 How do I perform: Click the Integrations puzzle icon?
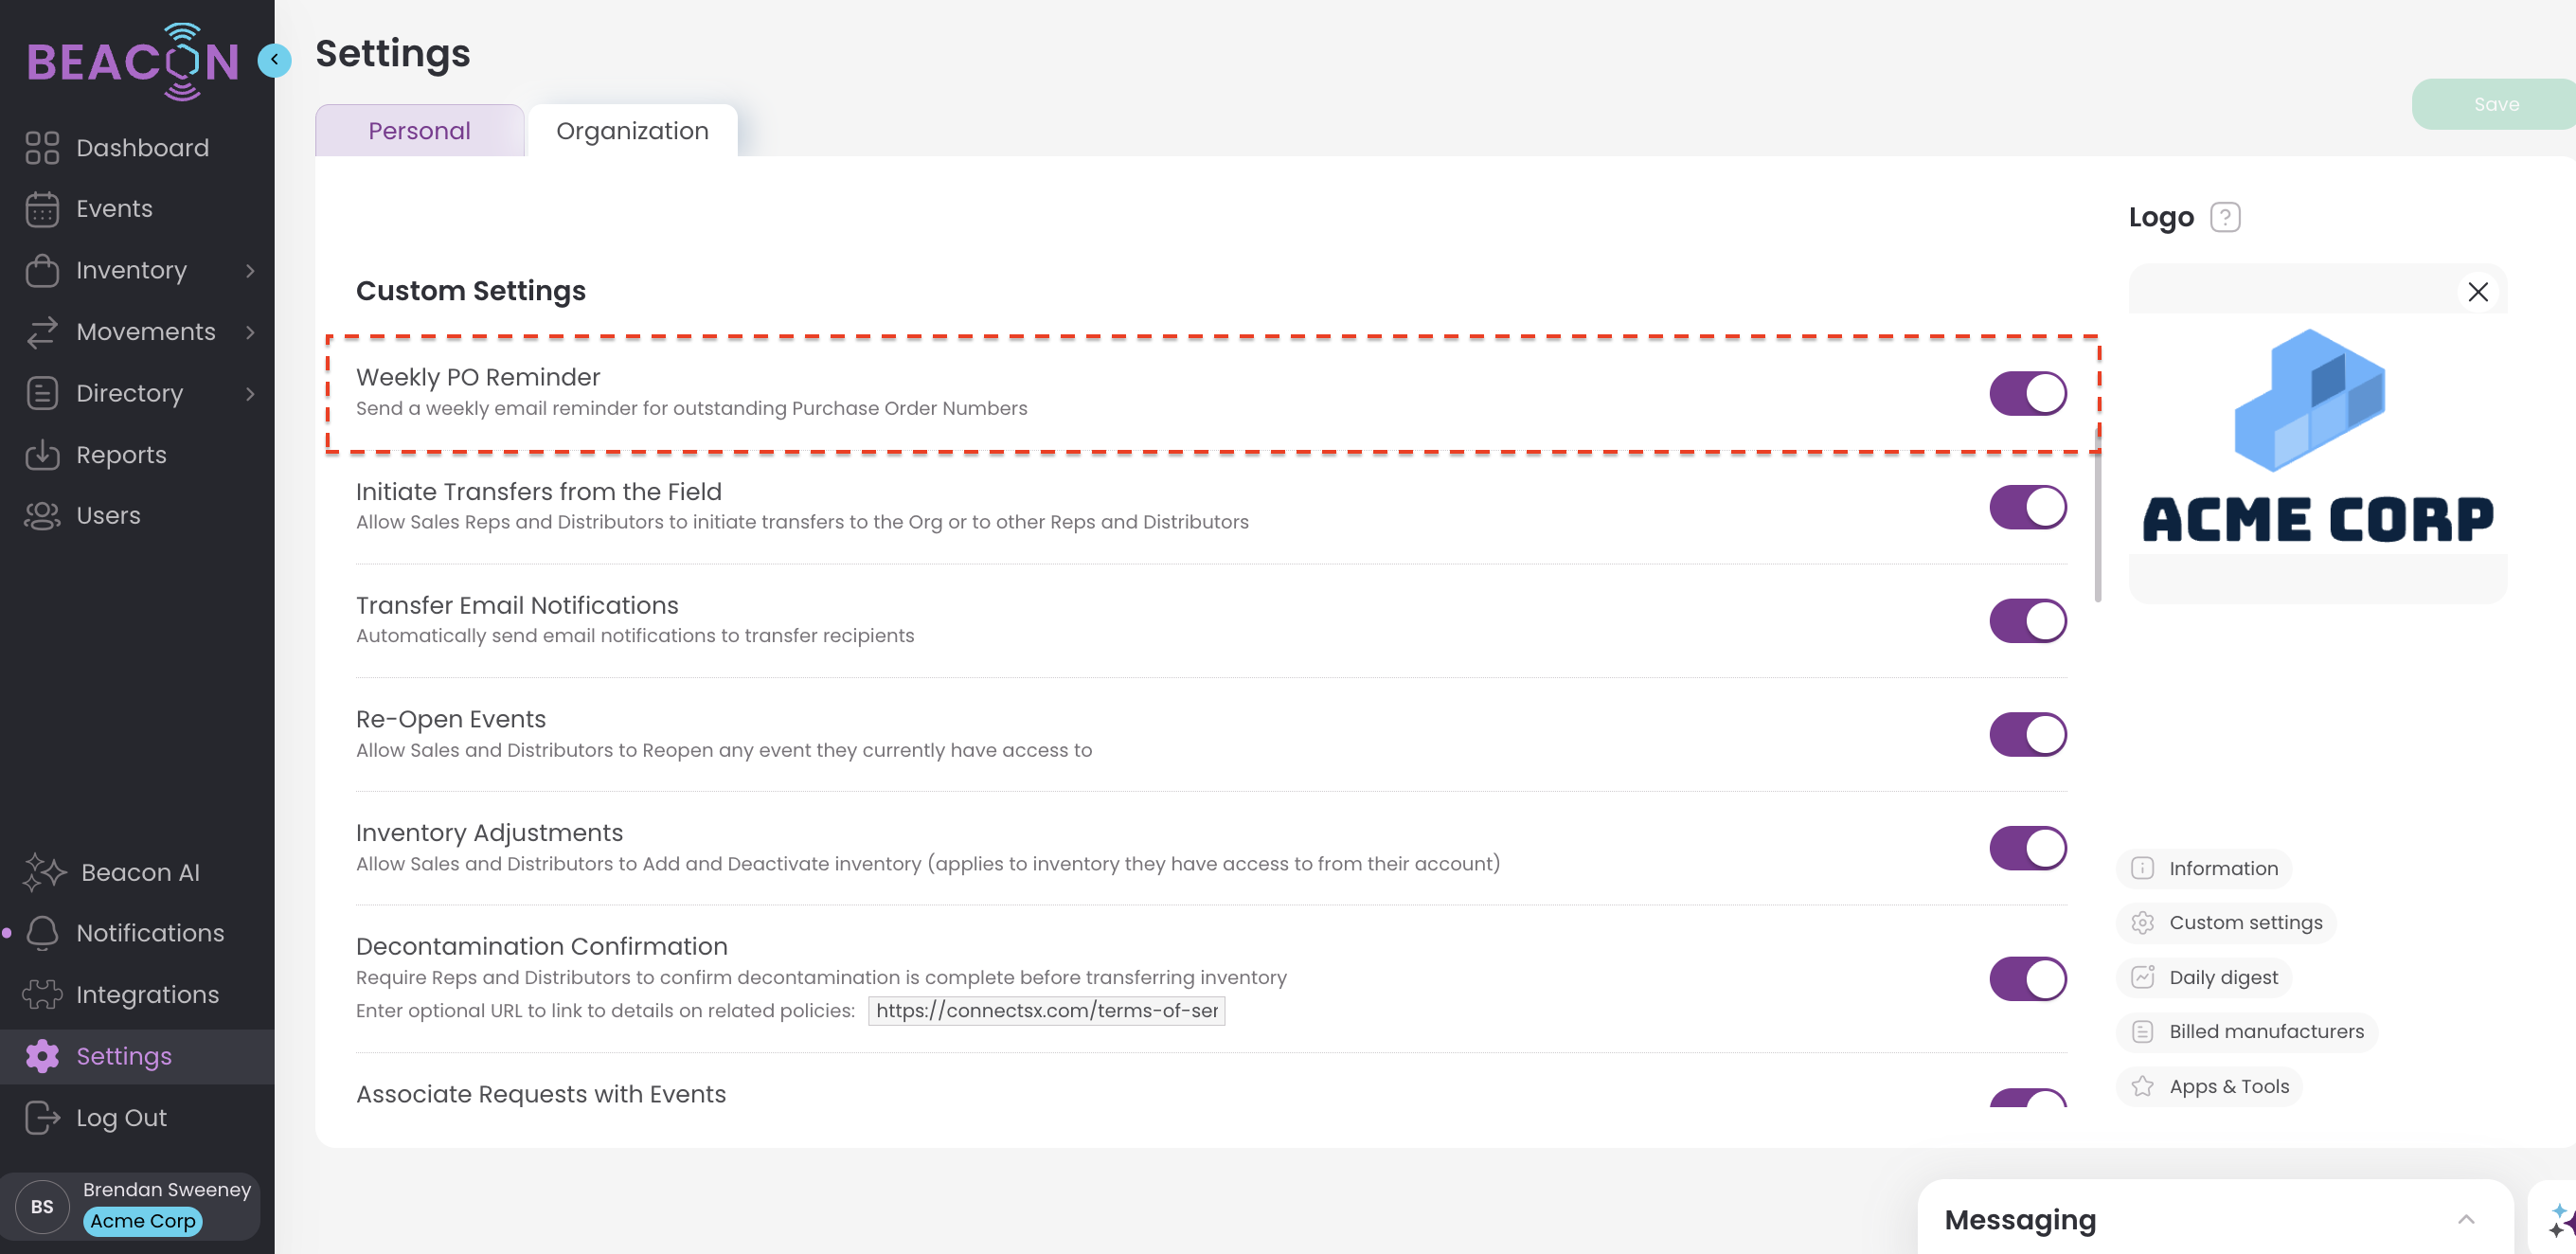point(42,994)
